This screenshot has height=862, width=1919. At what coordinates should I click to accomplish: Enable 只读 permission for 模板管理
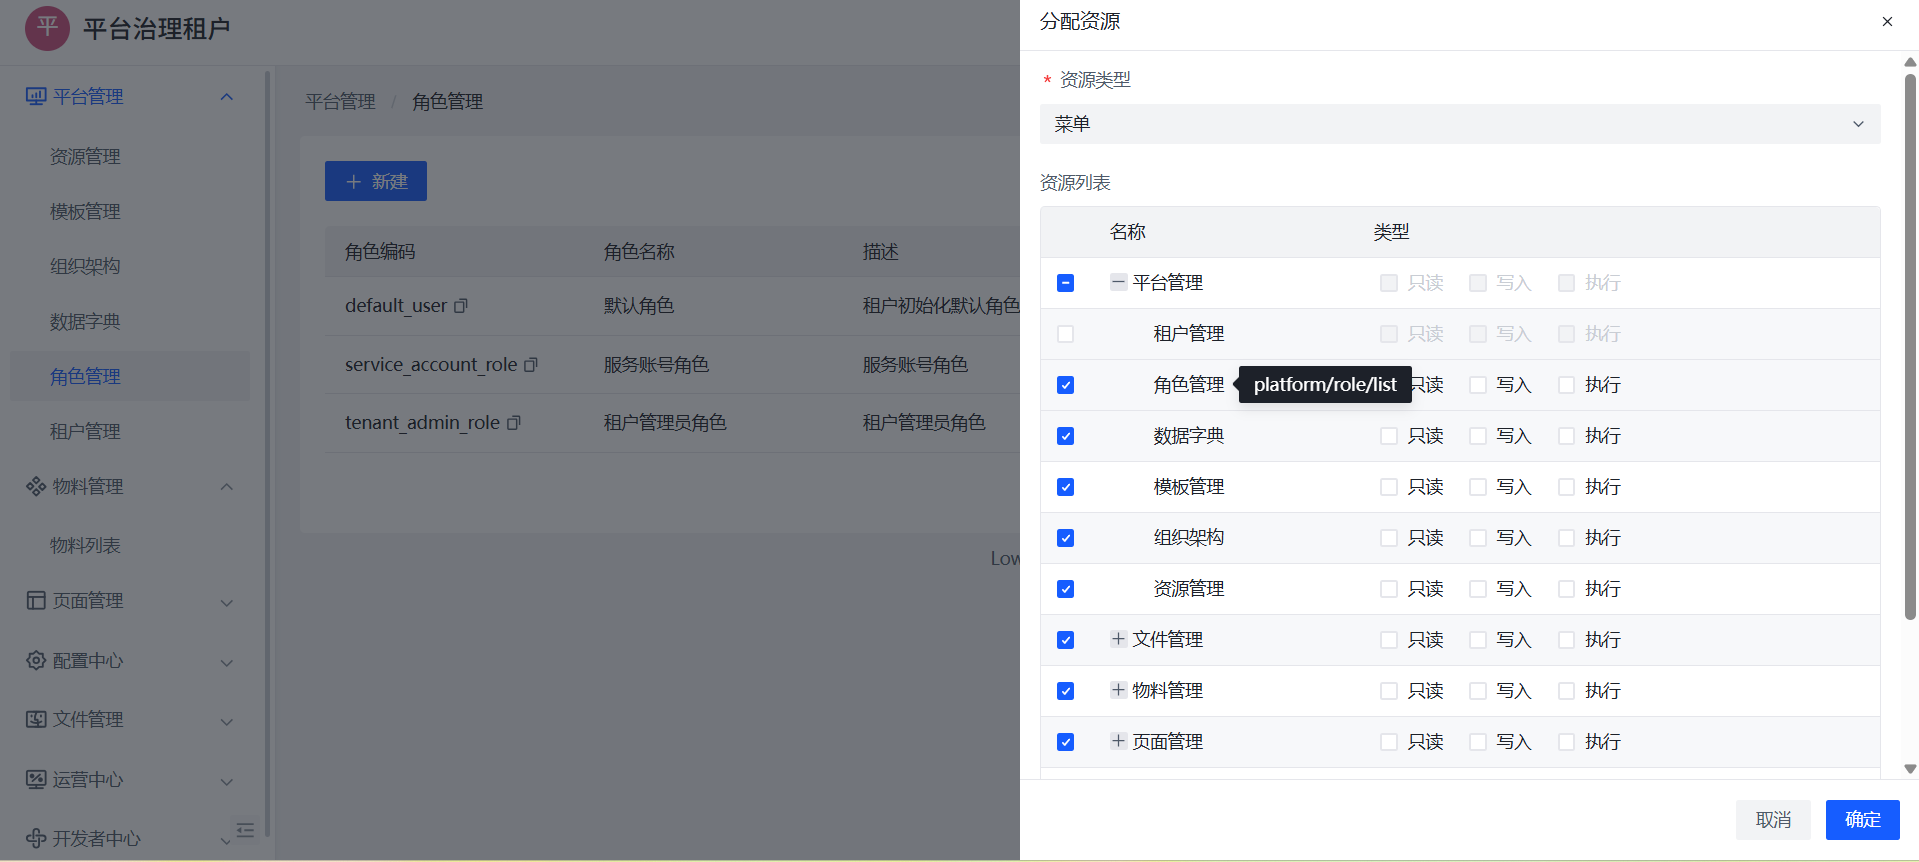[1388, 487]
